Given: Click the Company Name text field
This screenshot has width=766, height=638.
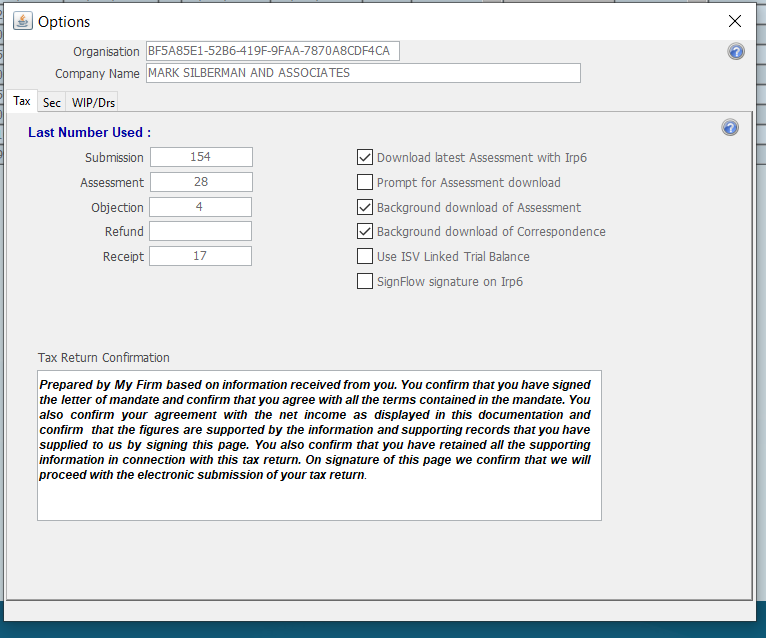Looking at the screenshot, I should tap(362, 73).
